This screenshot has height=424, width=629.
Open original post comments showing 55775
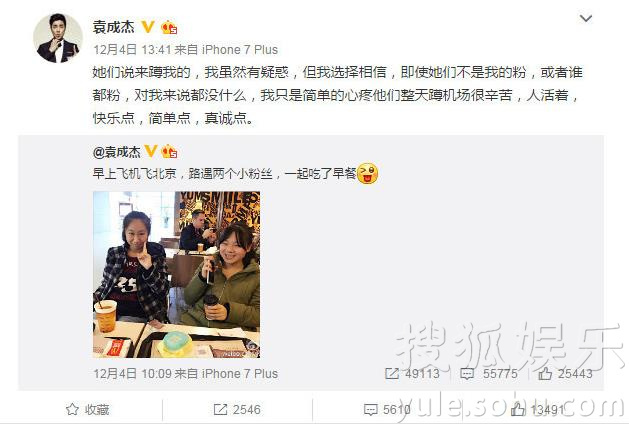pos(489,374)
